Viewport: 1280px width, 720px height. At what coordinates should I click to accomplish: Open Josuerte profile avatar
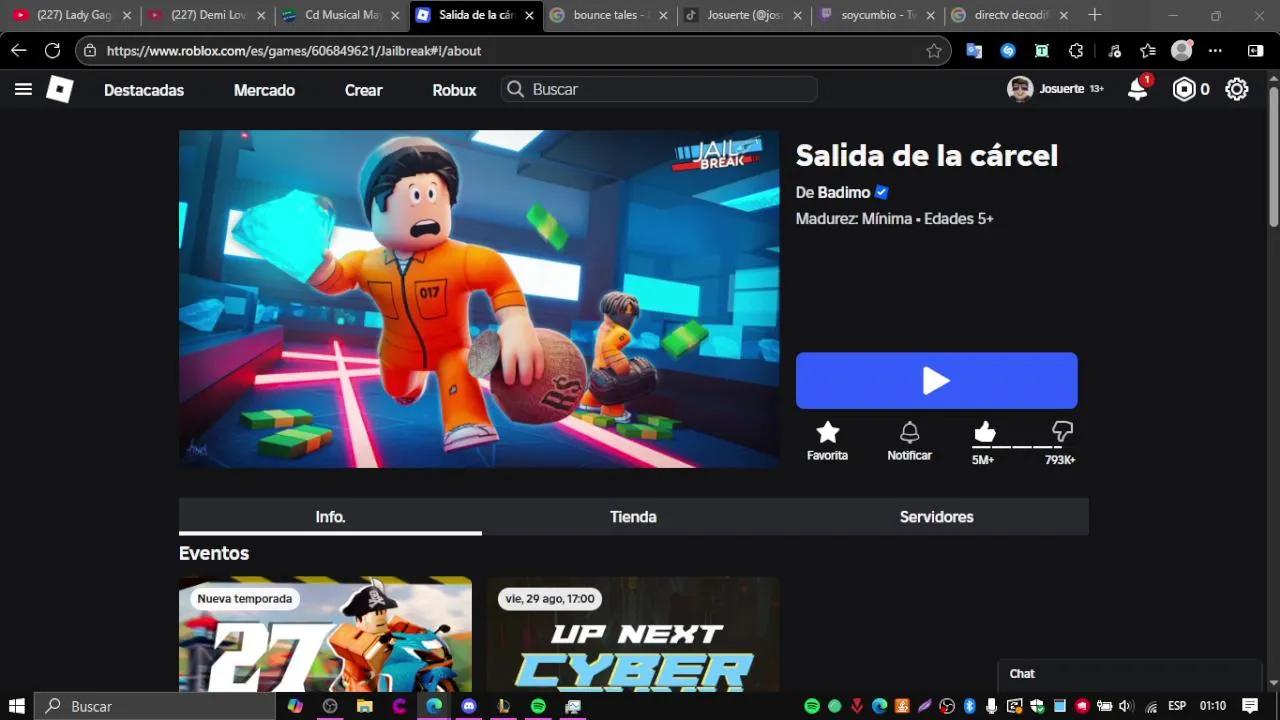(1020, 89)
